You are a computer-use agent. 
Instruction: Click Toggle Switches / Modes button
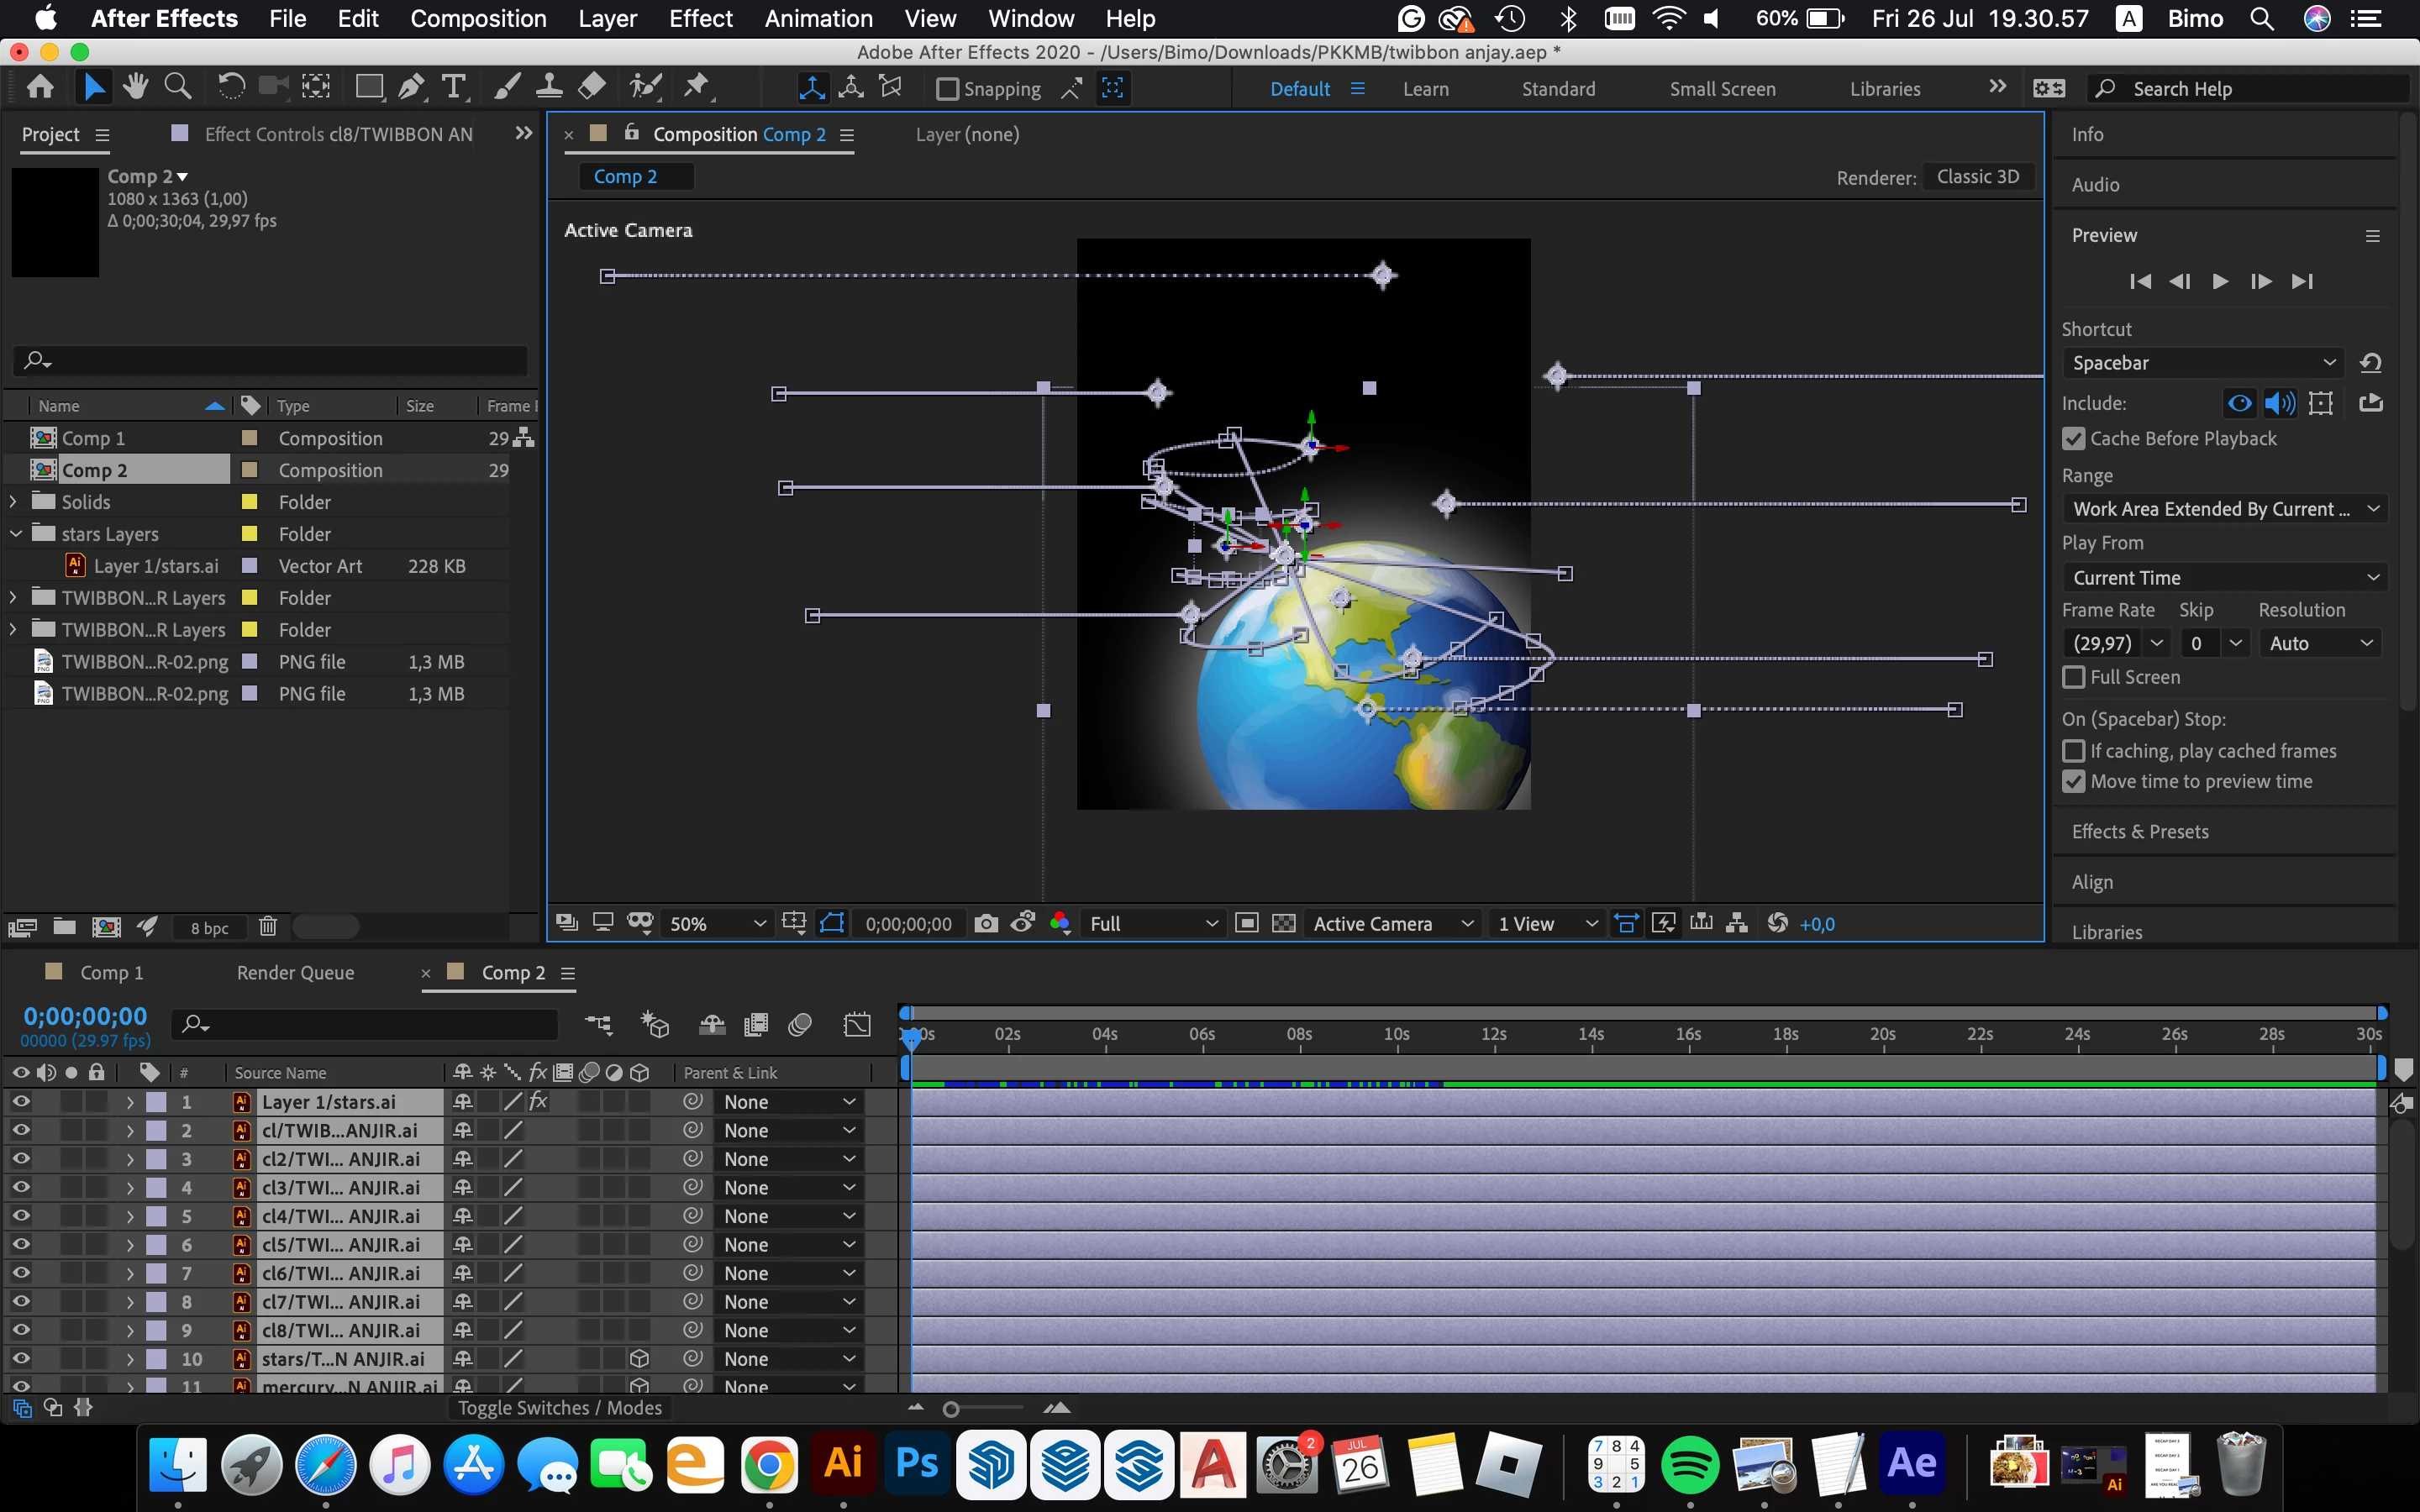(x=559, y=1407)
